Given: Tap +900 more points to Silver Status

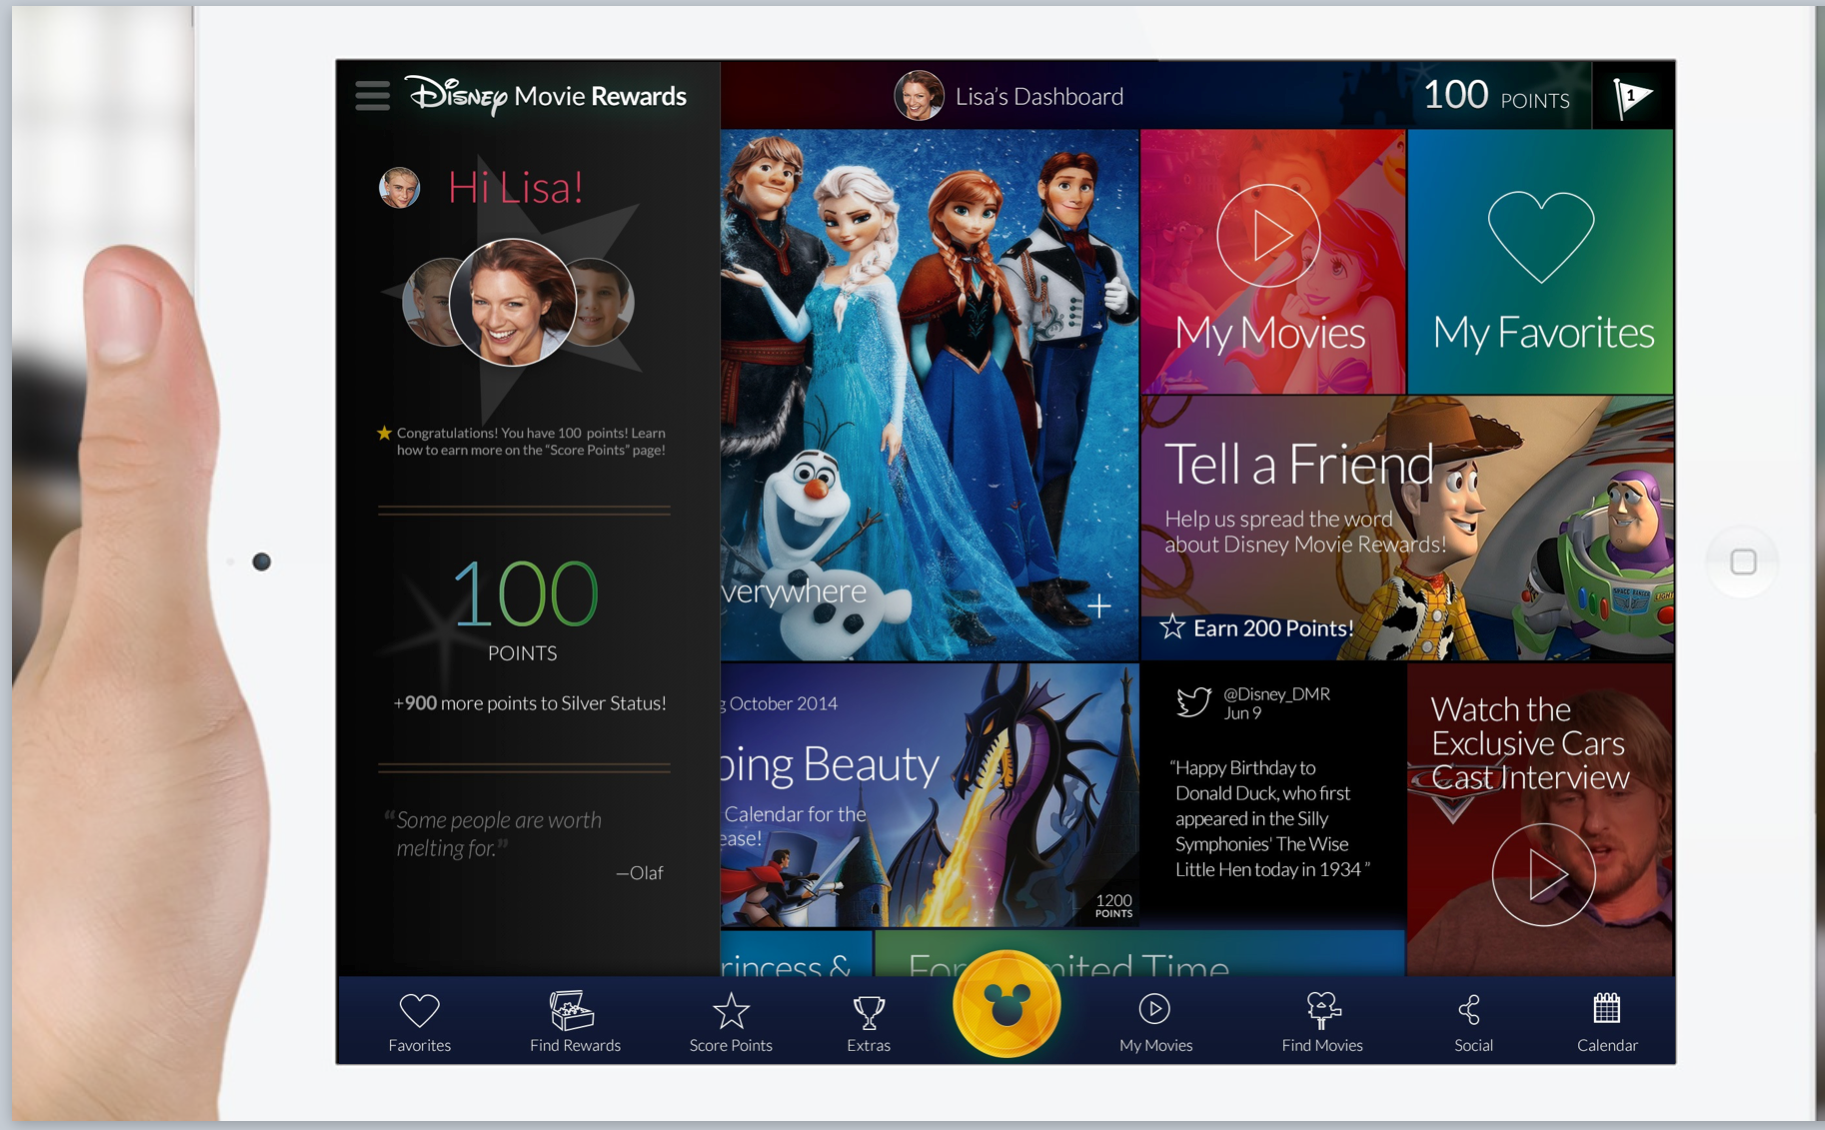Looking at the screenshot, I should coord(530,703).
